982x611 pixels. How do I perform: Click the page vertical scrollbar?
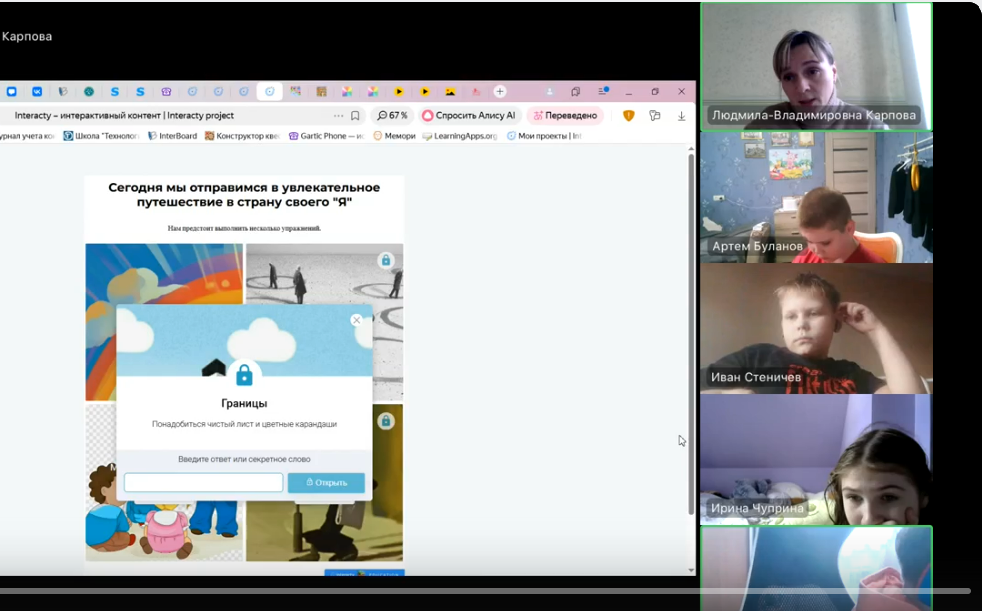click(x=690, y=330)
